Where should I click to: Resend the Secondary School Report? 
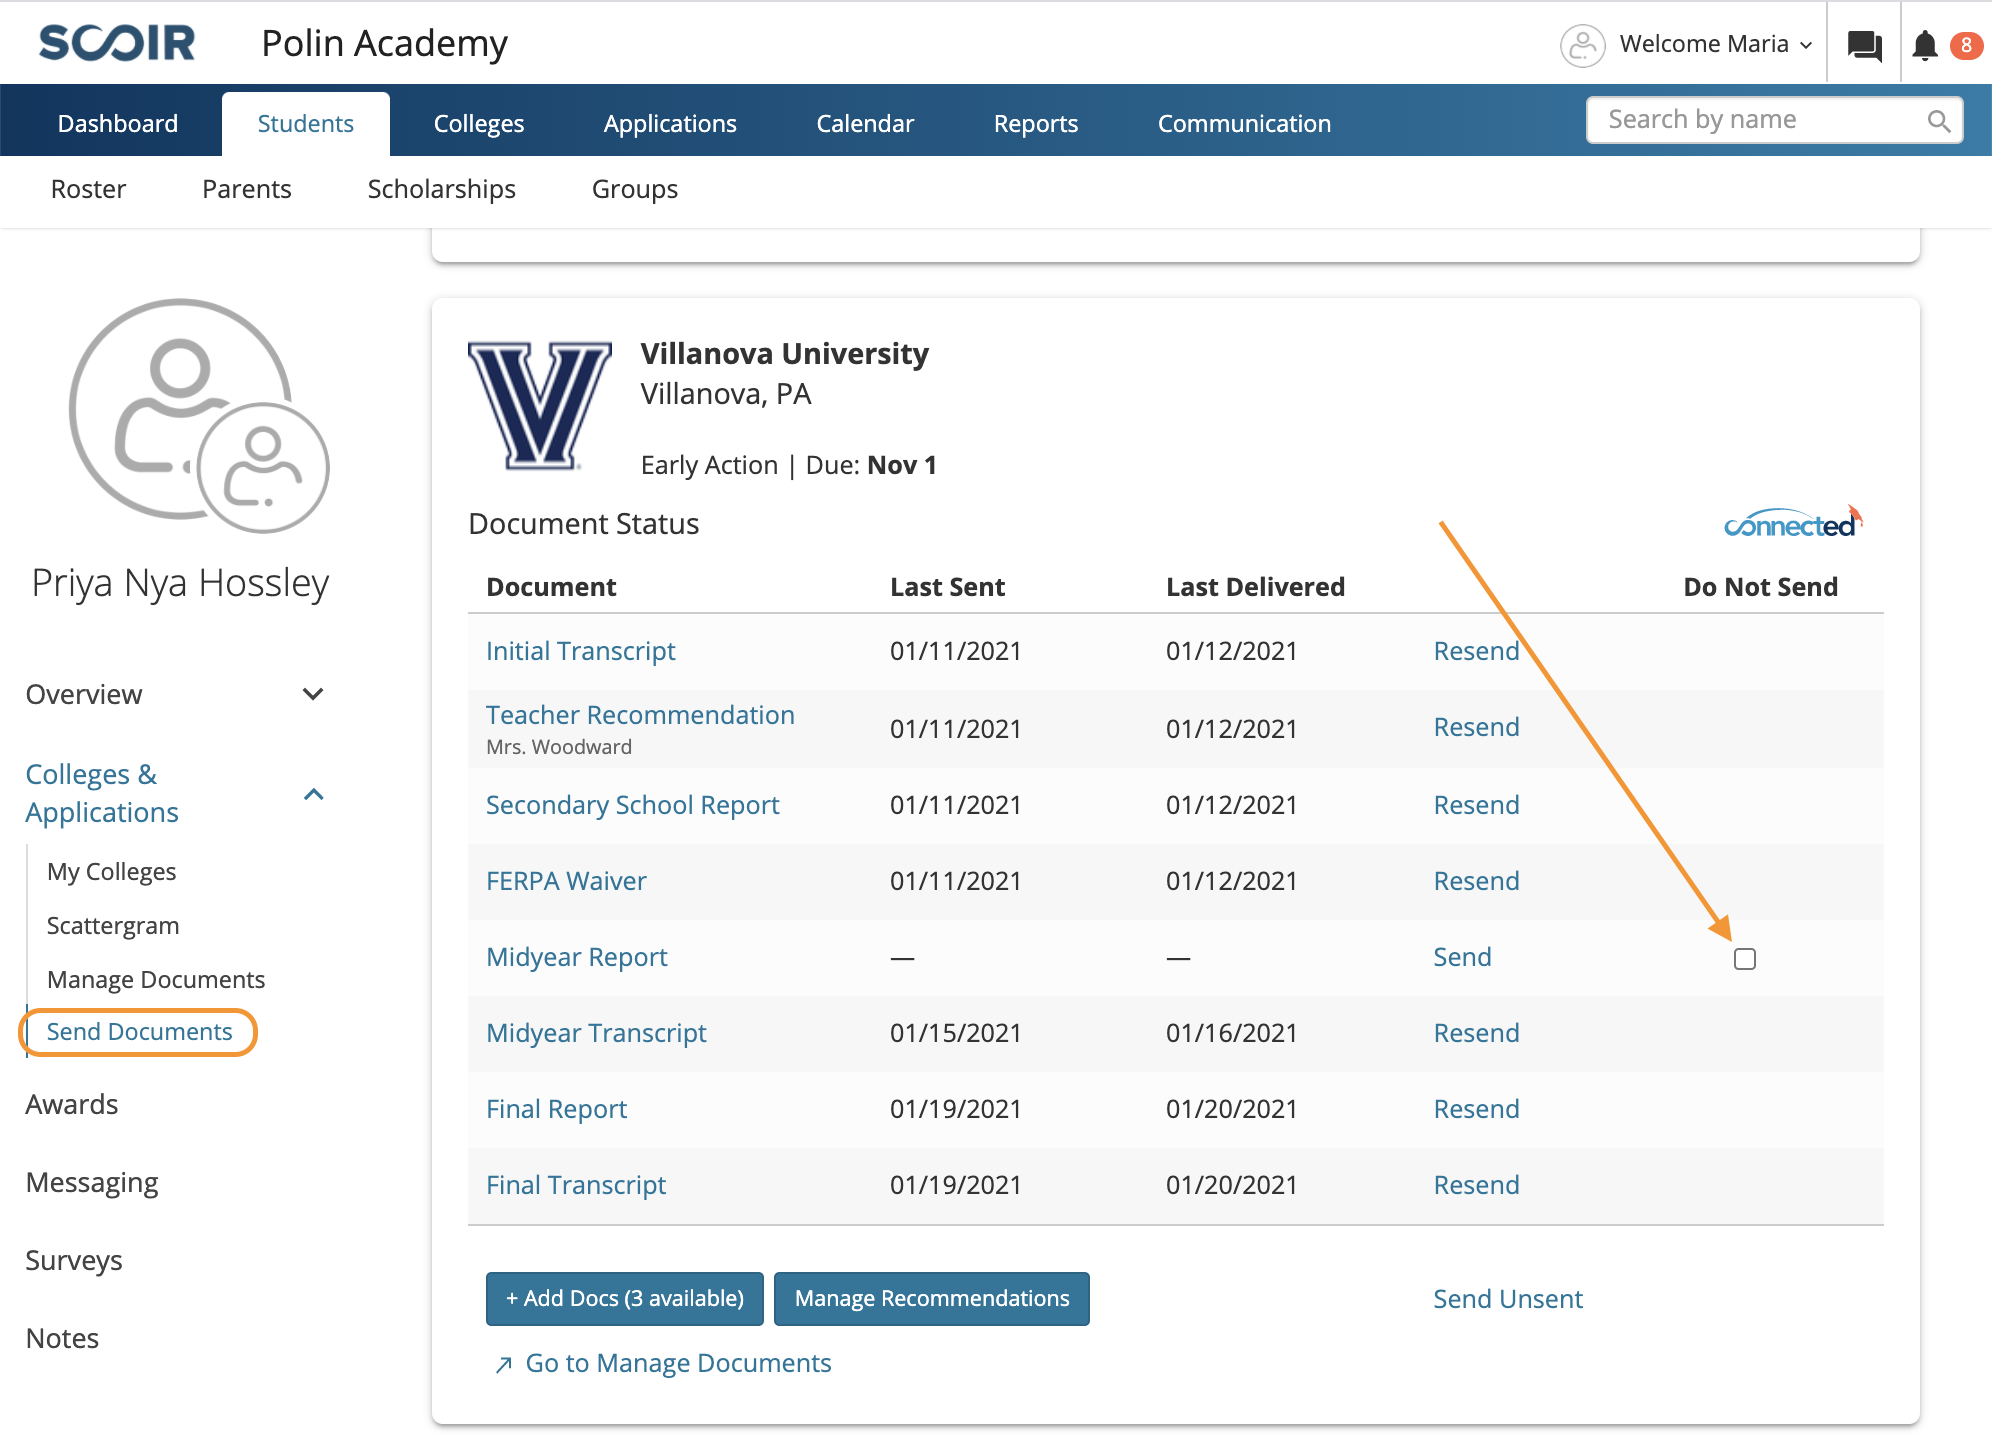point(1476,805)
